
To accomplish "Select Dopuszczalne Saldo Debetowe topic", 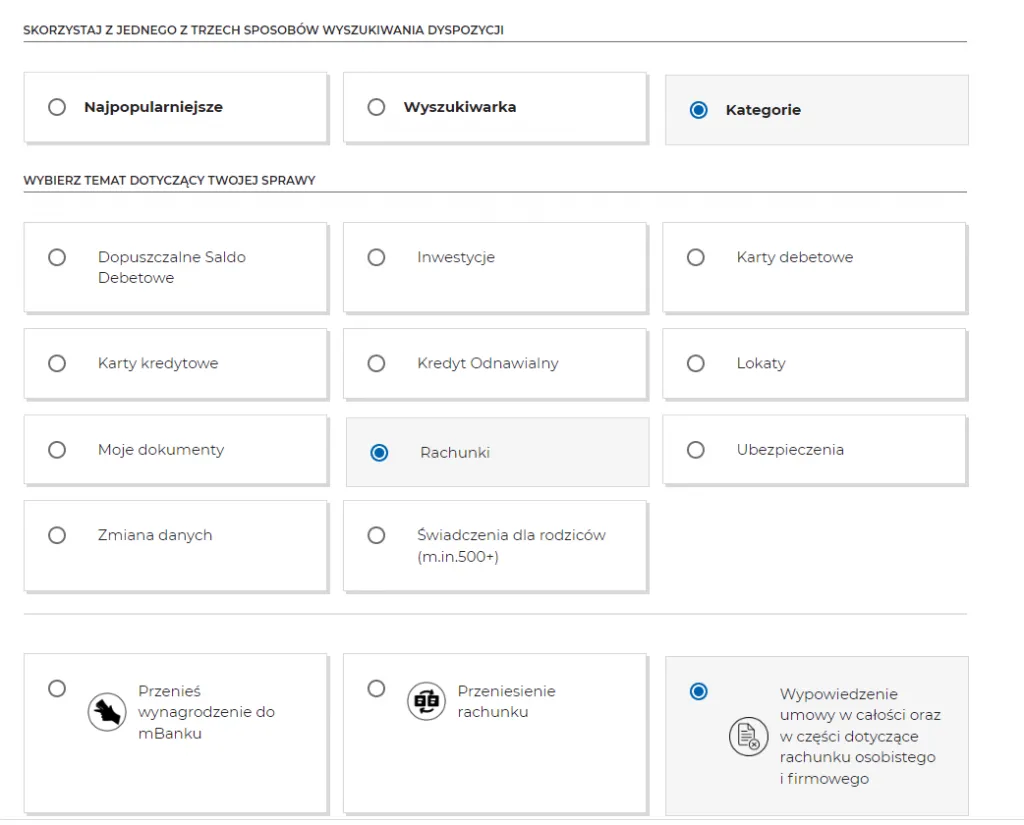I will (x=57, y=257).
